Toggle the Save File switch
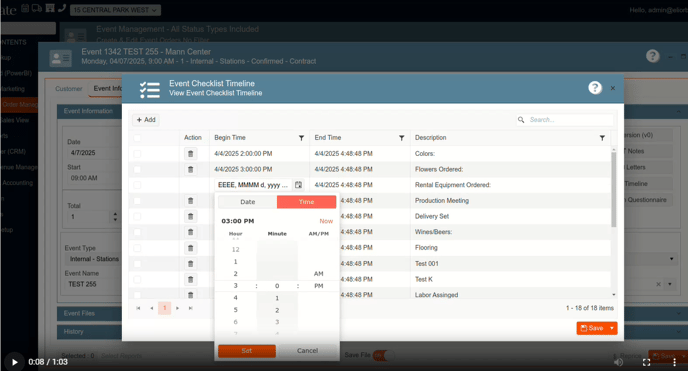688x371 pixels. (x=383, y=355)
